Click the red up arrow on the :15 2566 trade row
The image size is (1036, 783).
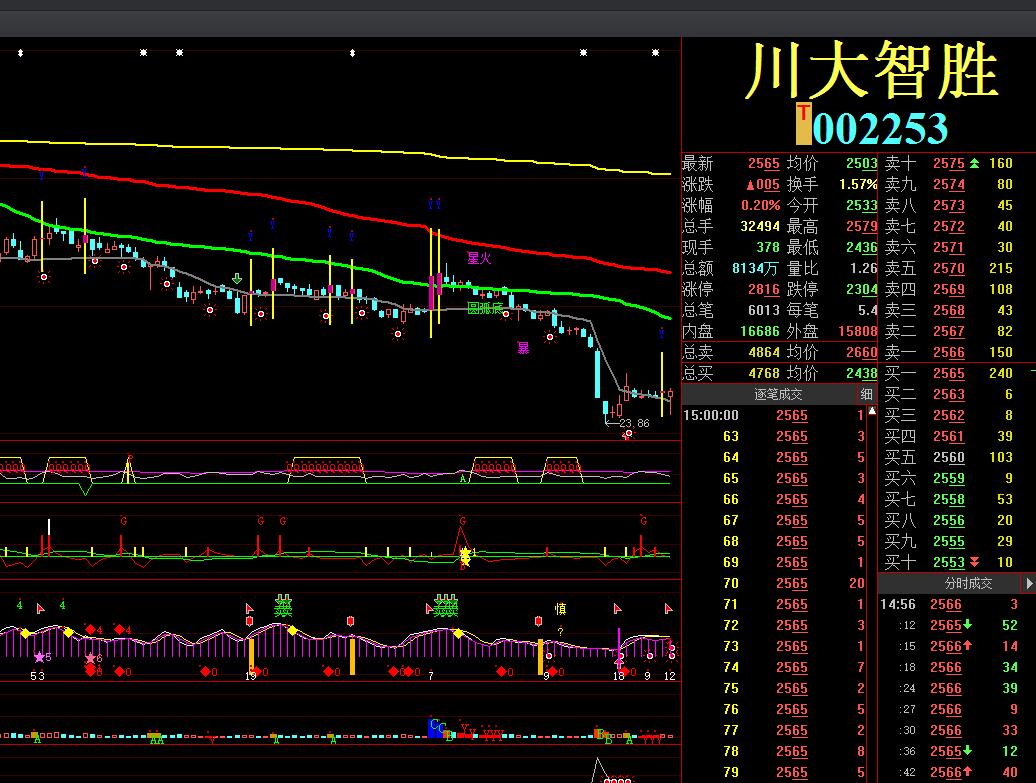point(968,646)
